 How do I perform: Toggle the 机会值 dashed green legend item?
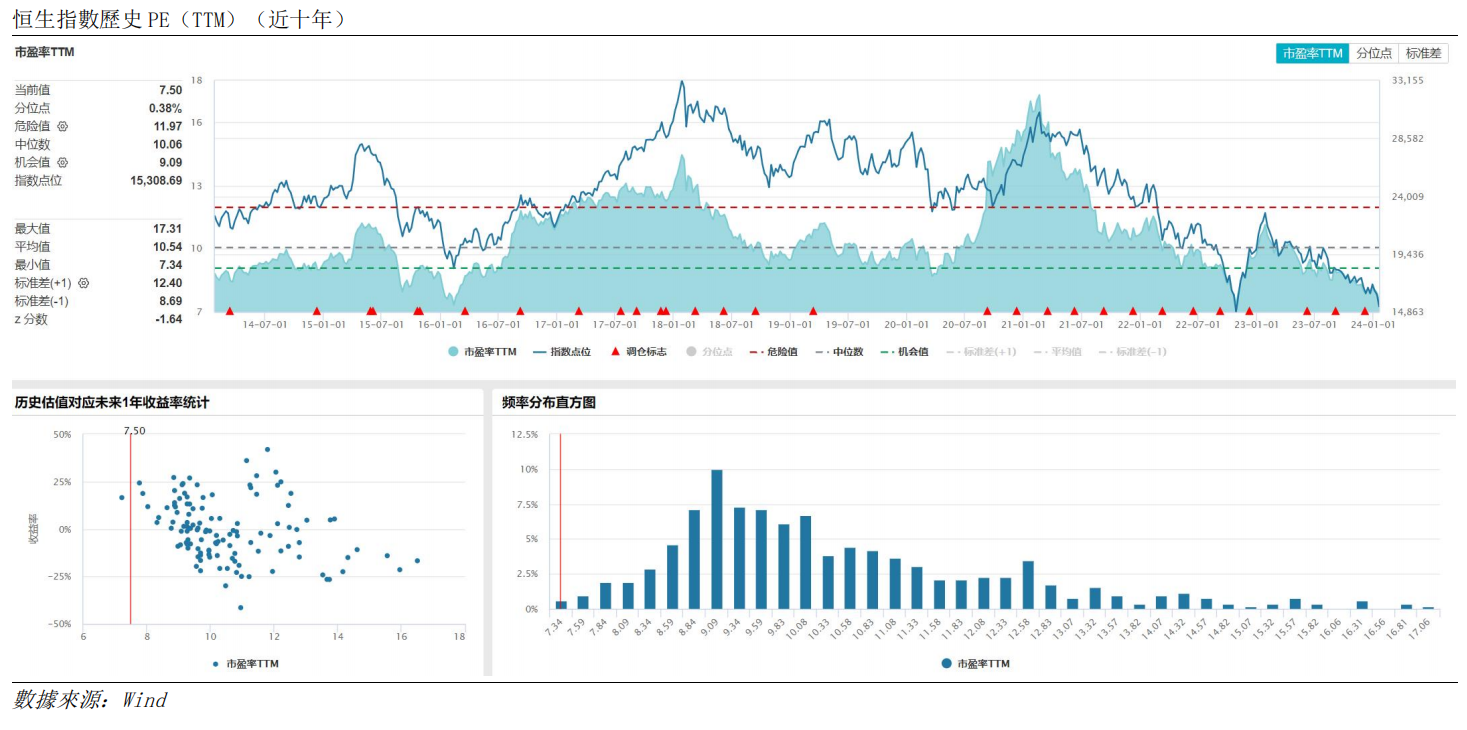pos(904,352)
